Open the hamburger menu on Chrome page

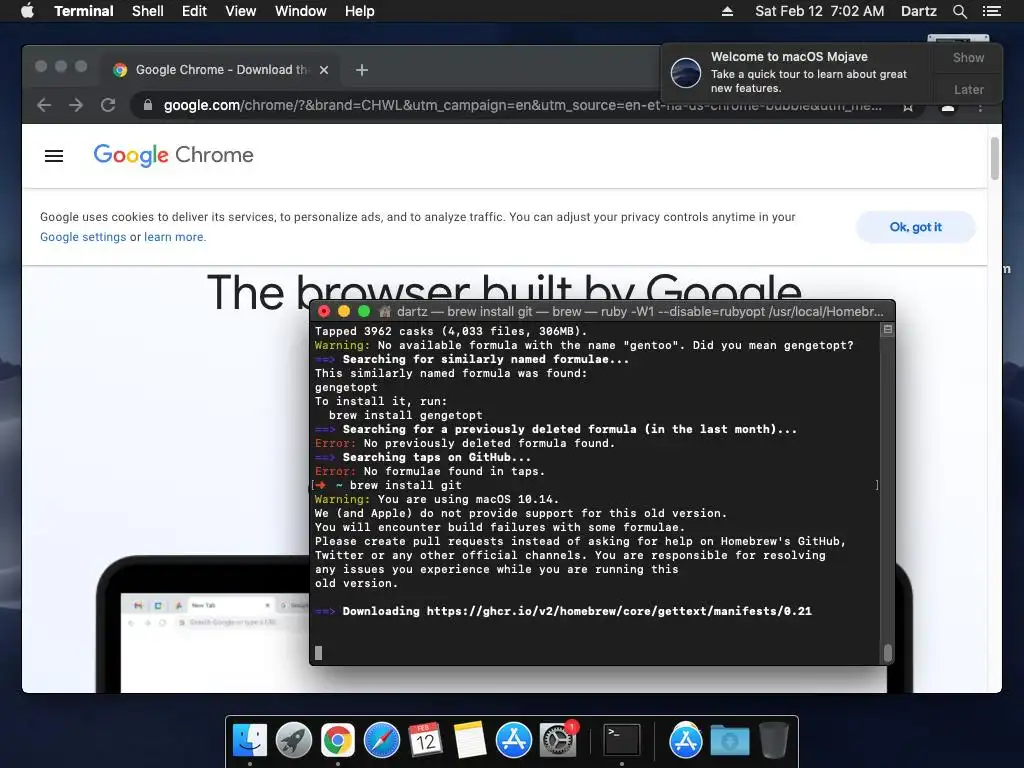(x=54, y=155)
